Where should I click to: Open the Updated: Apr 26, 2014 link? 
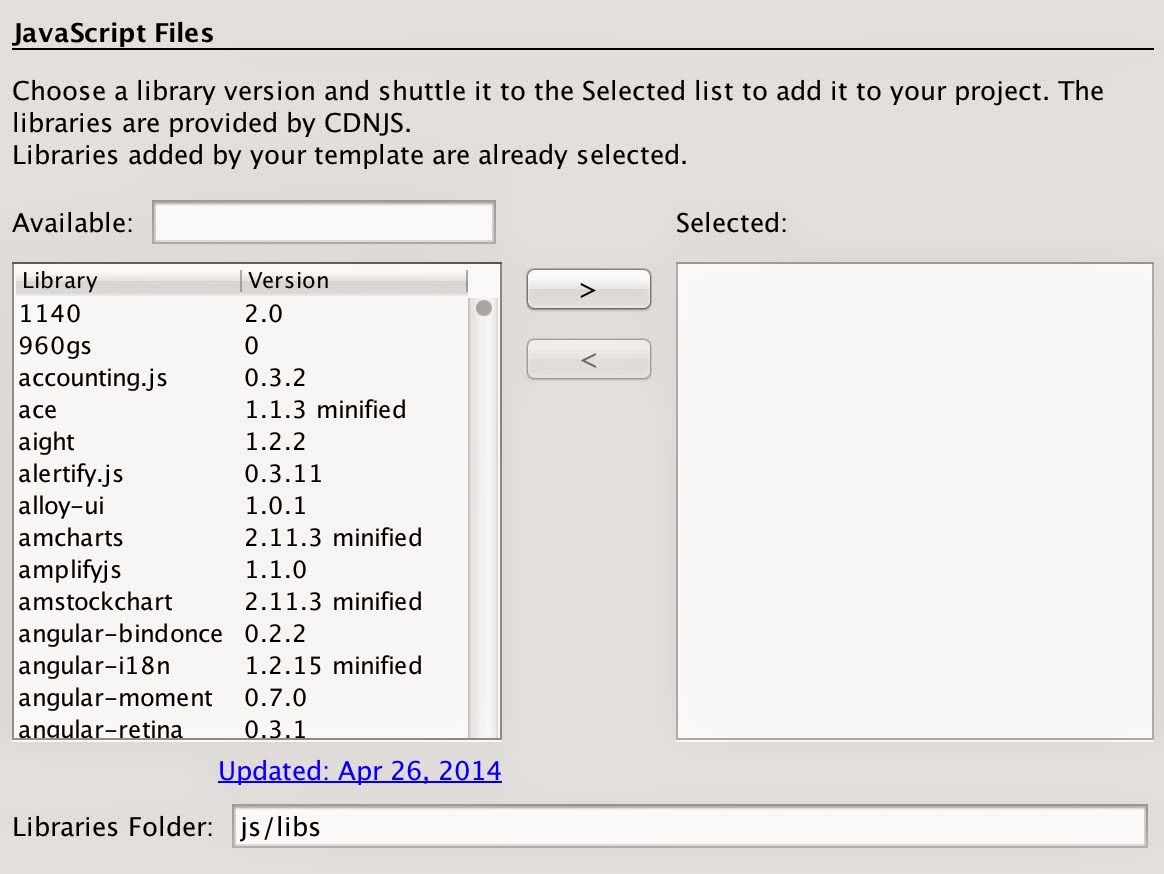tap(359, 771)
